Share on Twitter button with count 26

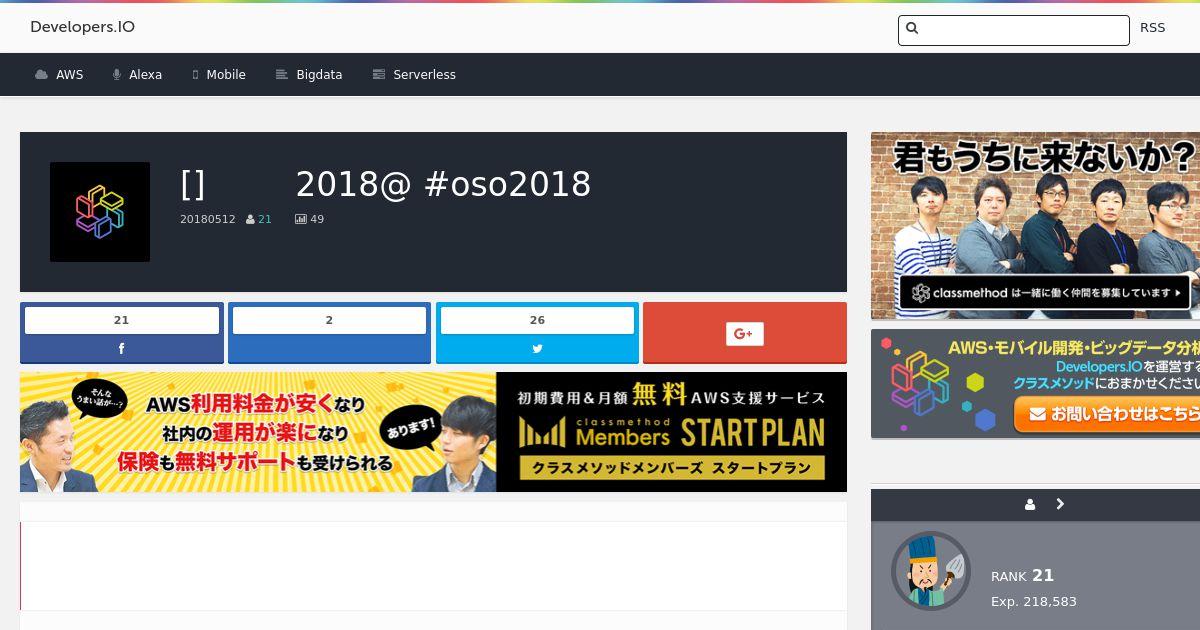(x=537, y=333)
